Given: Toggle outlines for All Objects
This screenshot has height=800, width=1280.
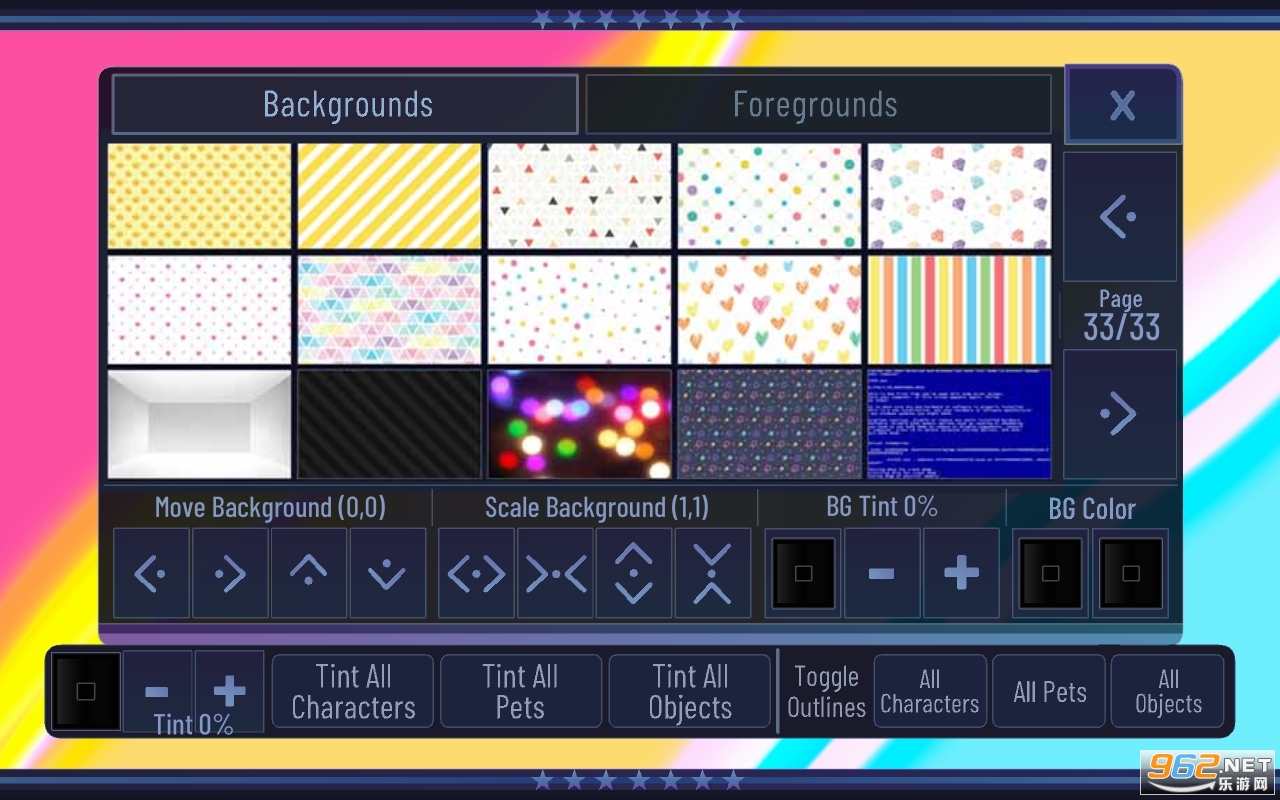Looking at the screenshot, I should [x=1168, y=691].
